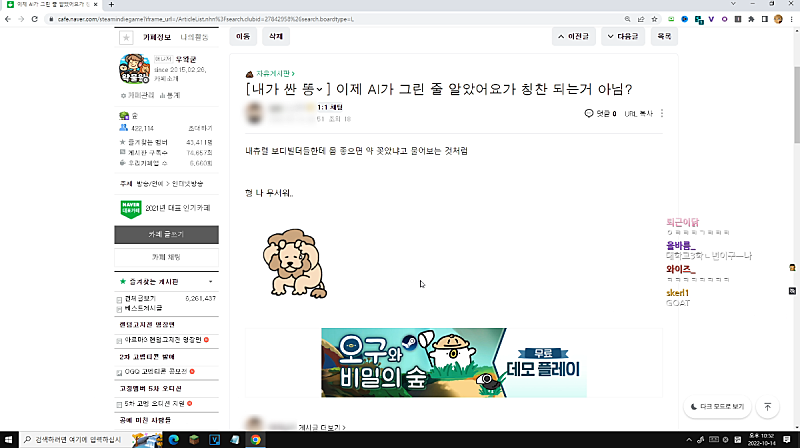Image resolution: width=800 pixels, height=448 pixels.
Task: Click the 이동 button
Action: [243, 36]
